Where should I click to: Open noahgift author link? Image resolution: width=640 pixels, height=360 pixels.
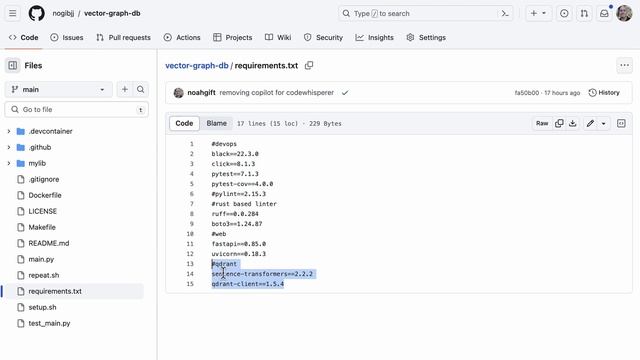pos(201,93)
